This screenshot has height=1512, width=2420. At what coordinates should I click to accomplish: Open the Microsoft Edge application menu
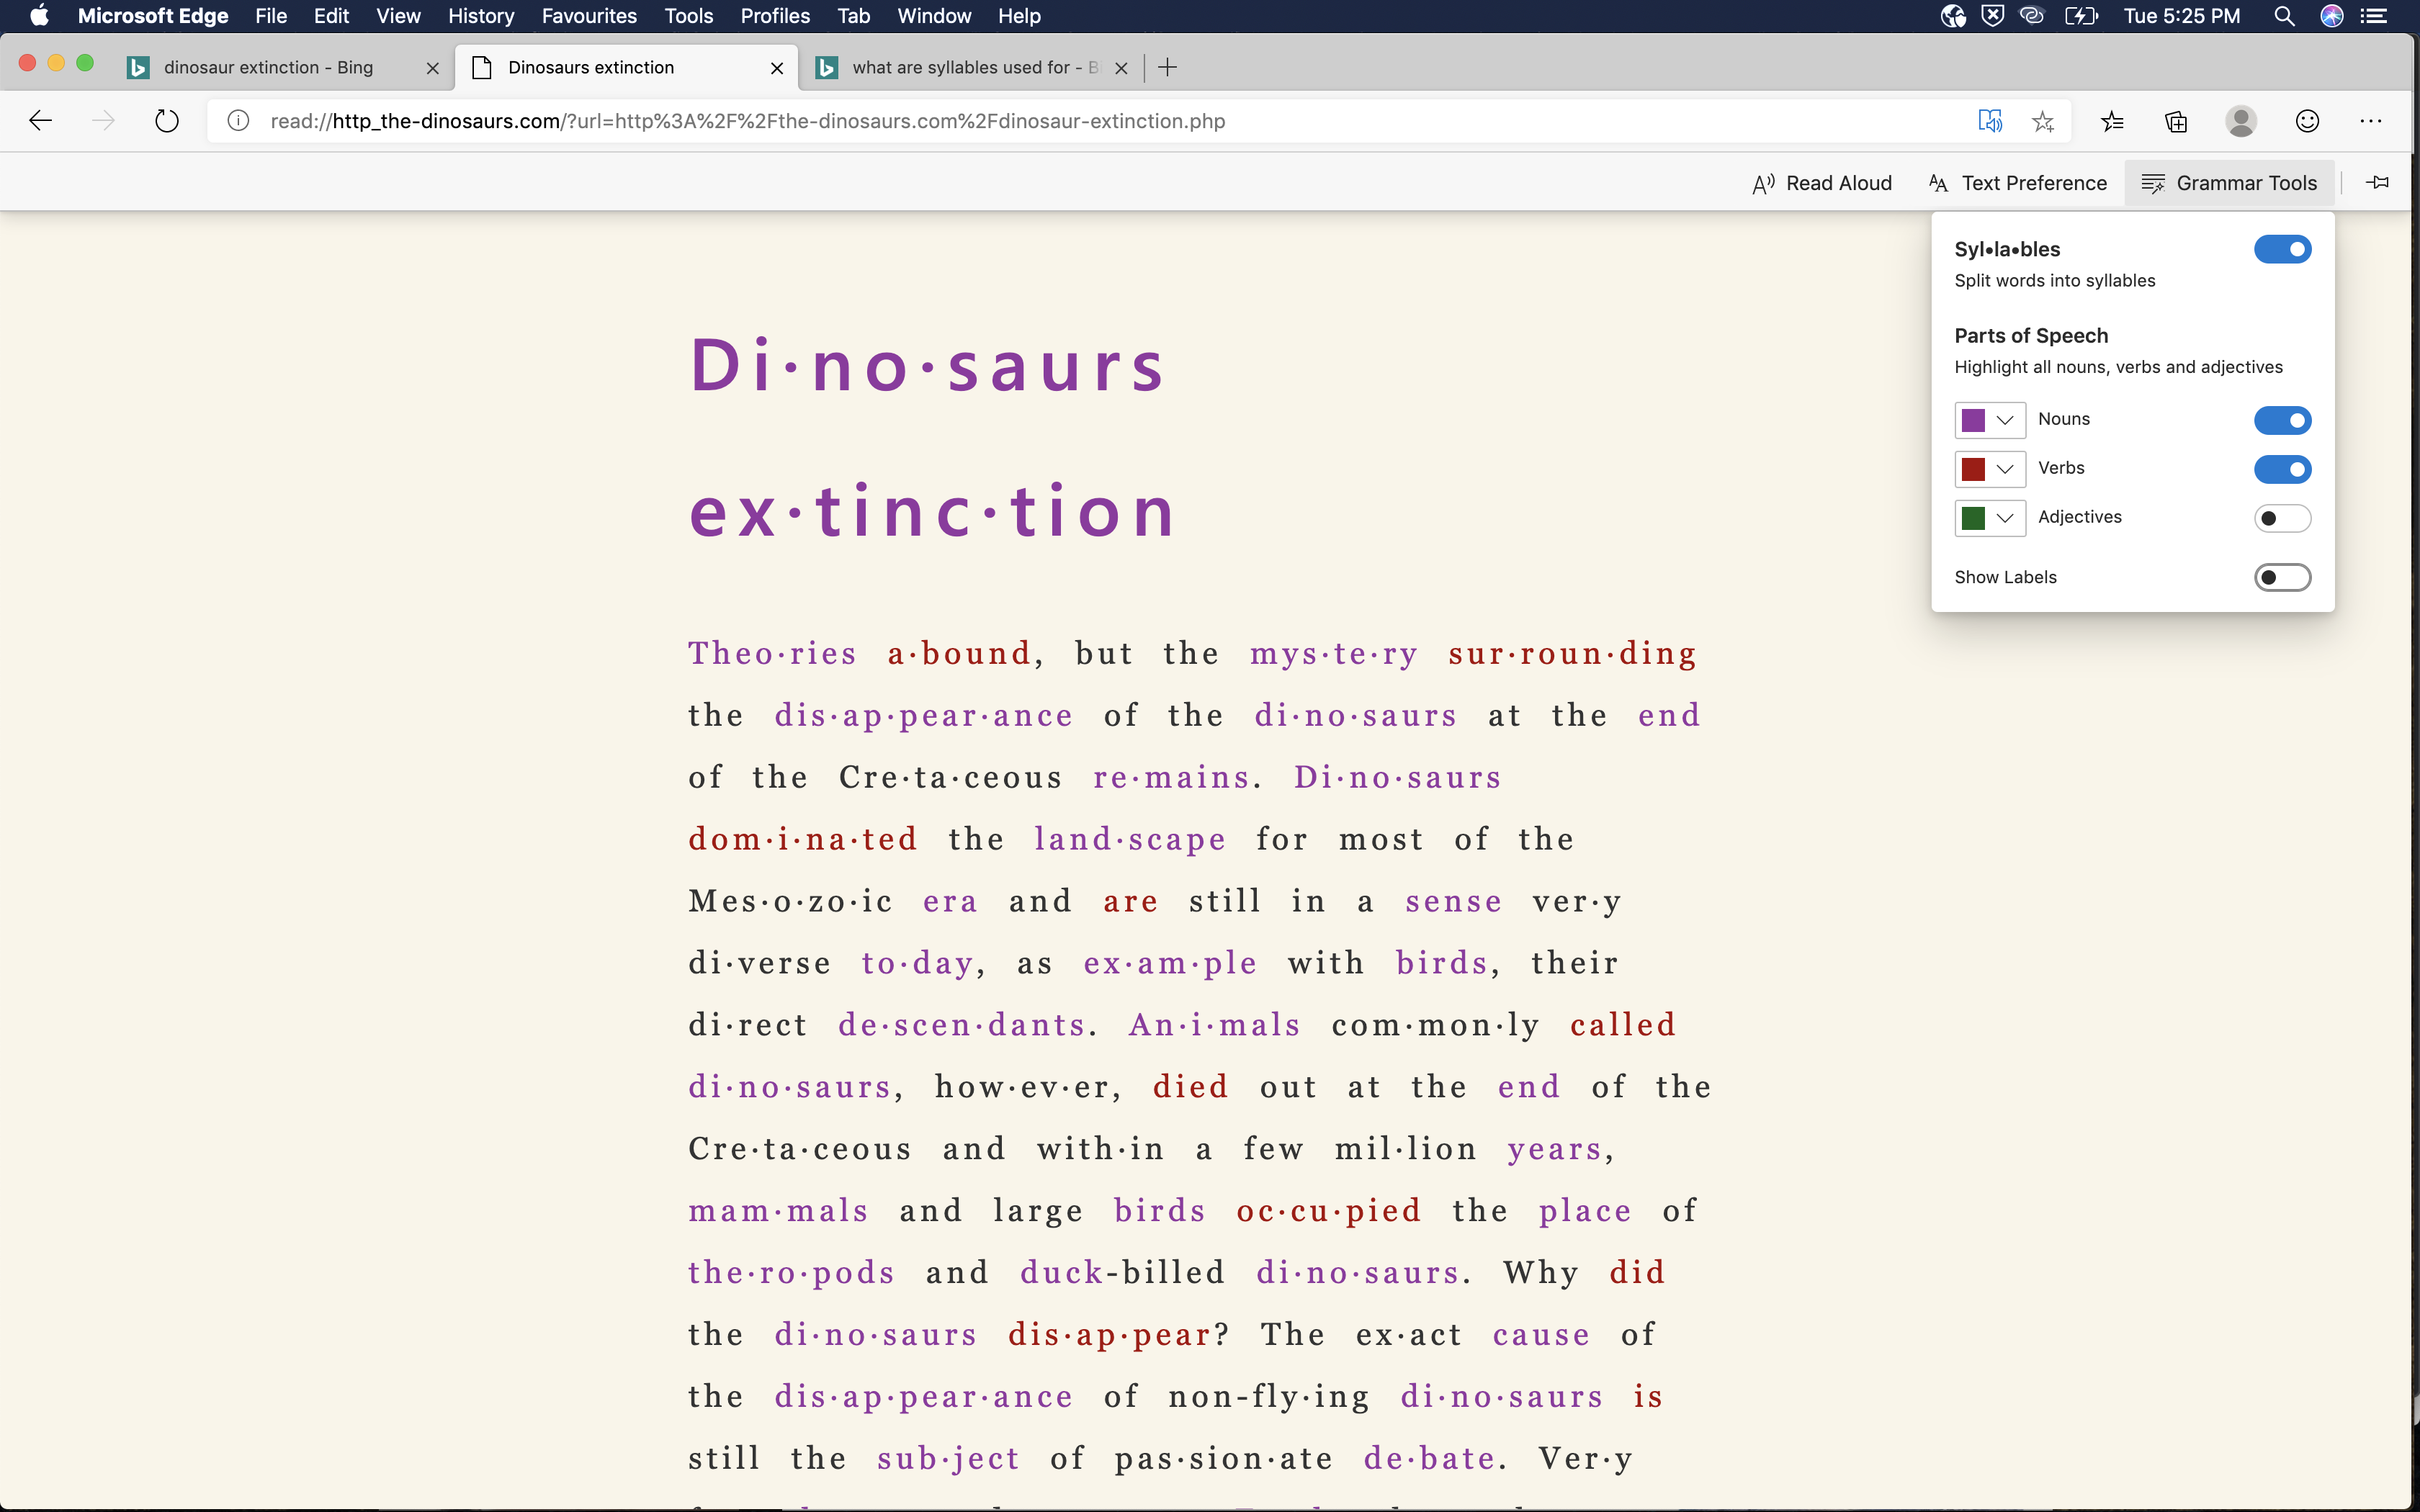(153, 16)
